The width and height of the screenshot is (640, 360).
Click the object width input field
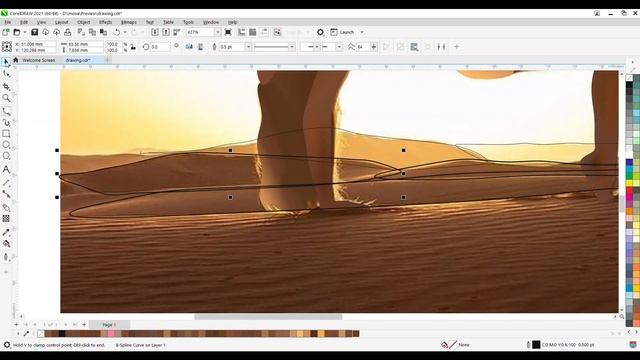tap(85, 44)
